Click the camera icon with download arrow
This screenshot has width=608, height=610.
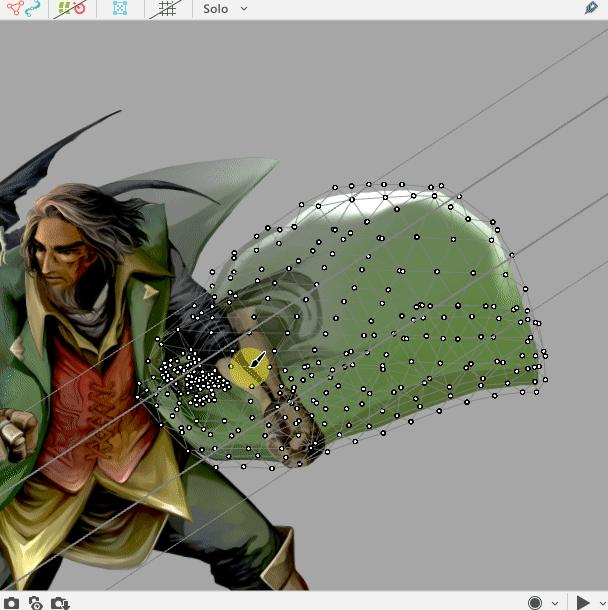(x=60, y=603)
